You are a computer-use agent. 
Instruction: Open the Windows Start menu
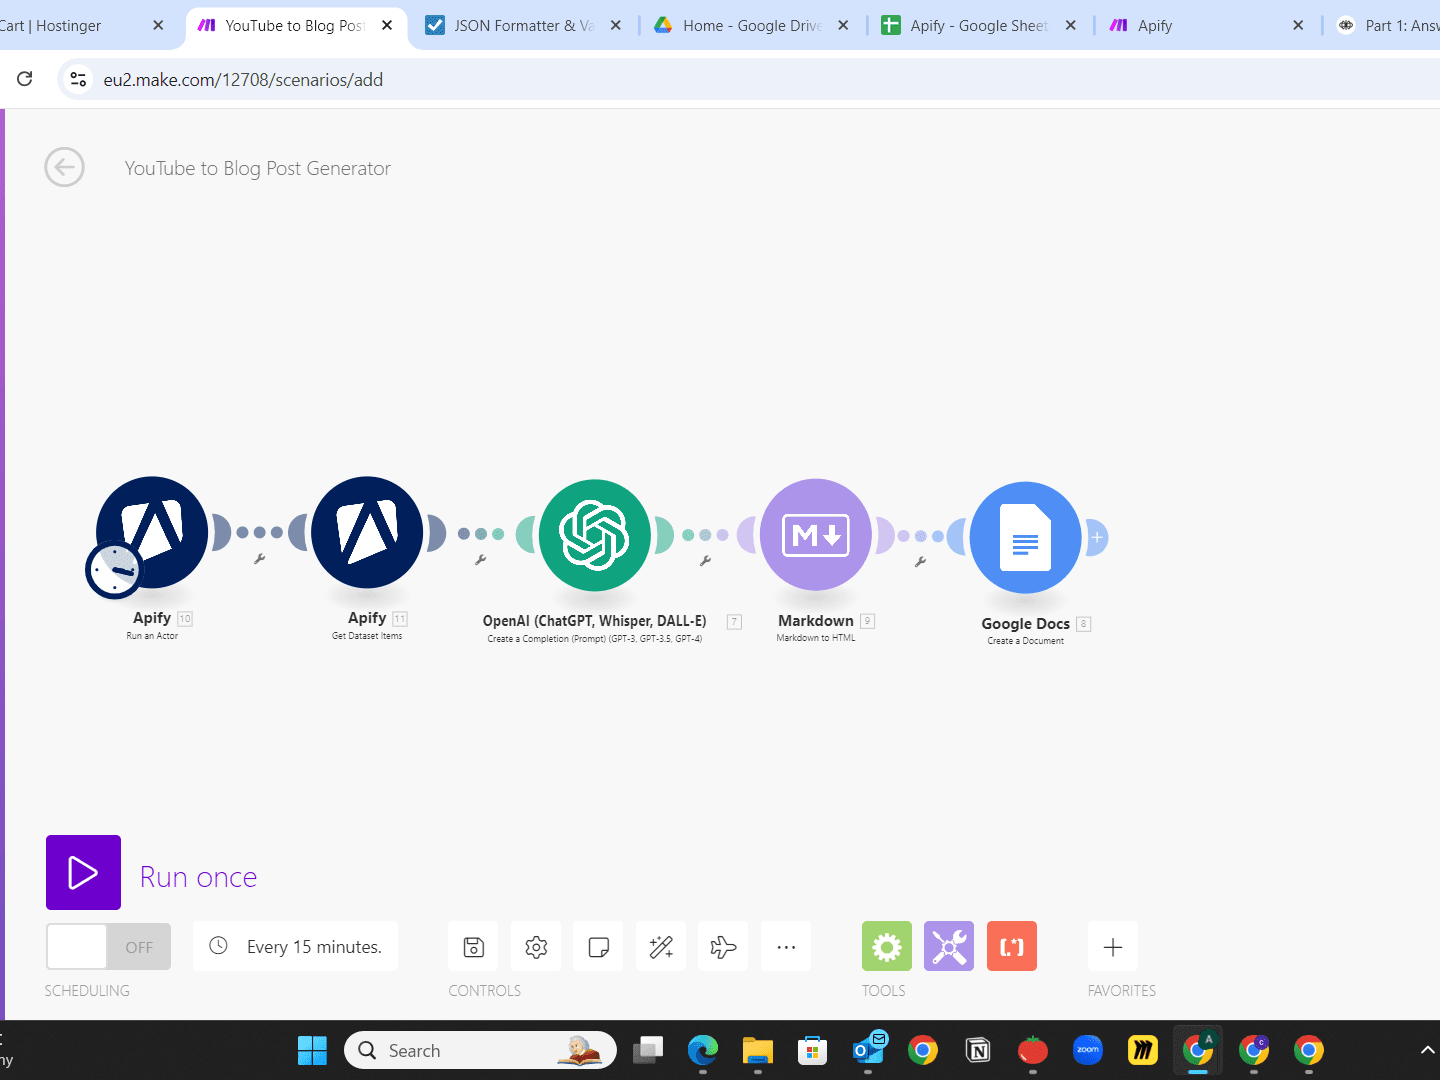point(312,1050)
